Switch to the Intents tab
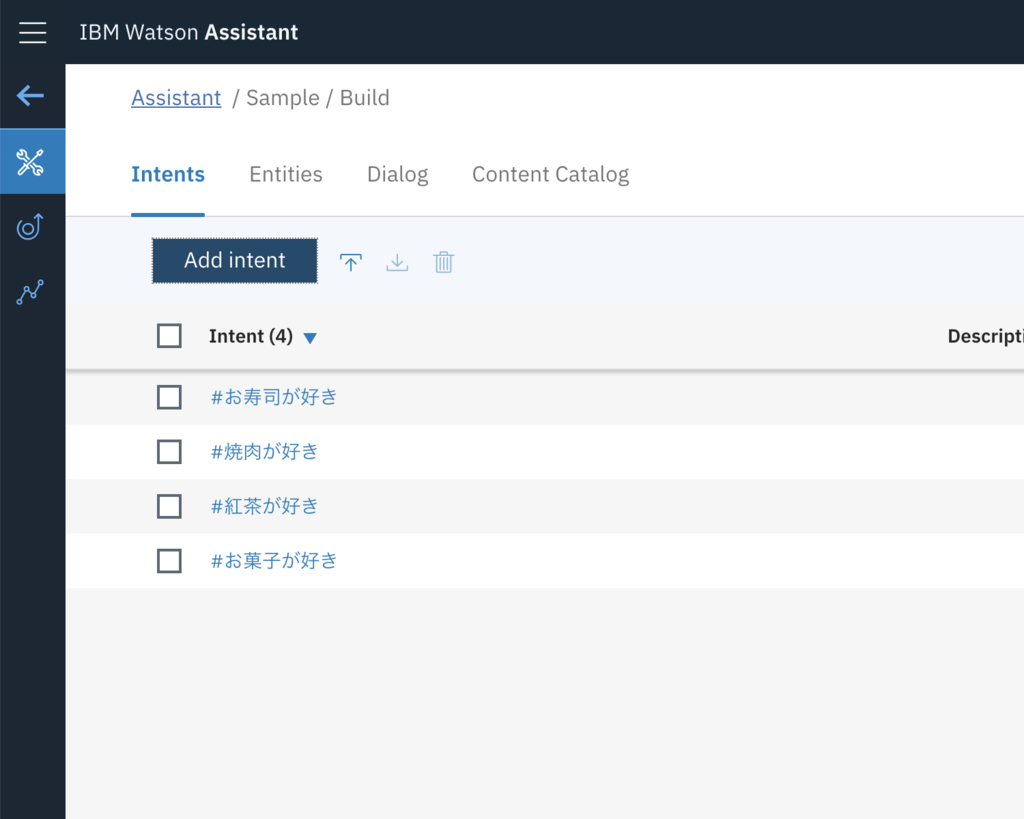 (168, 174)
